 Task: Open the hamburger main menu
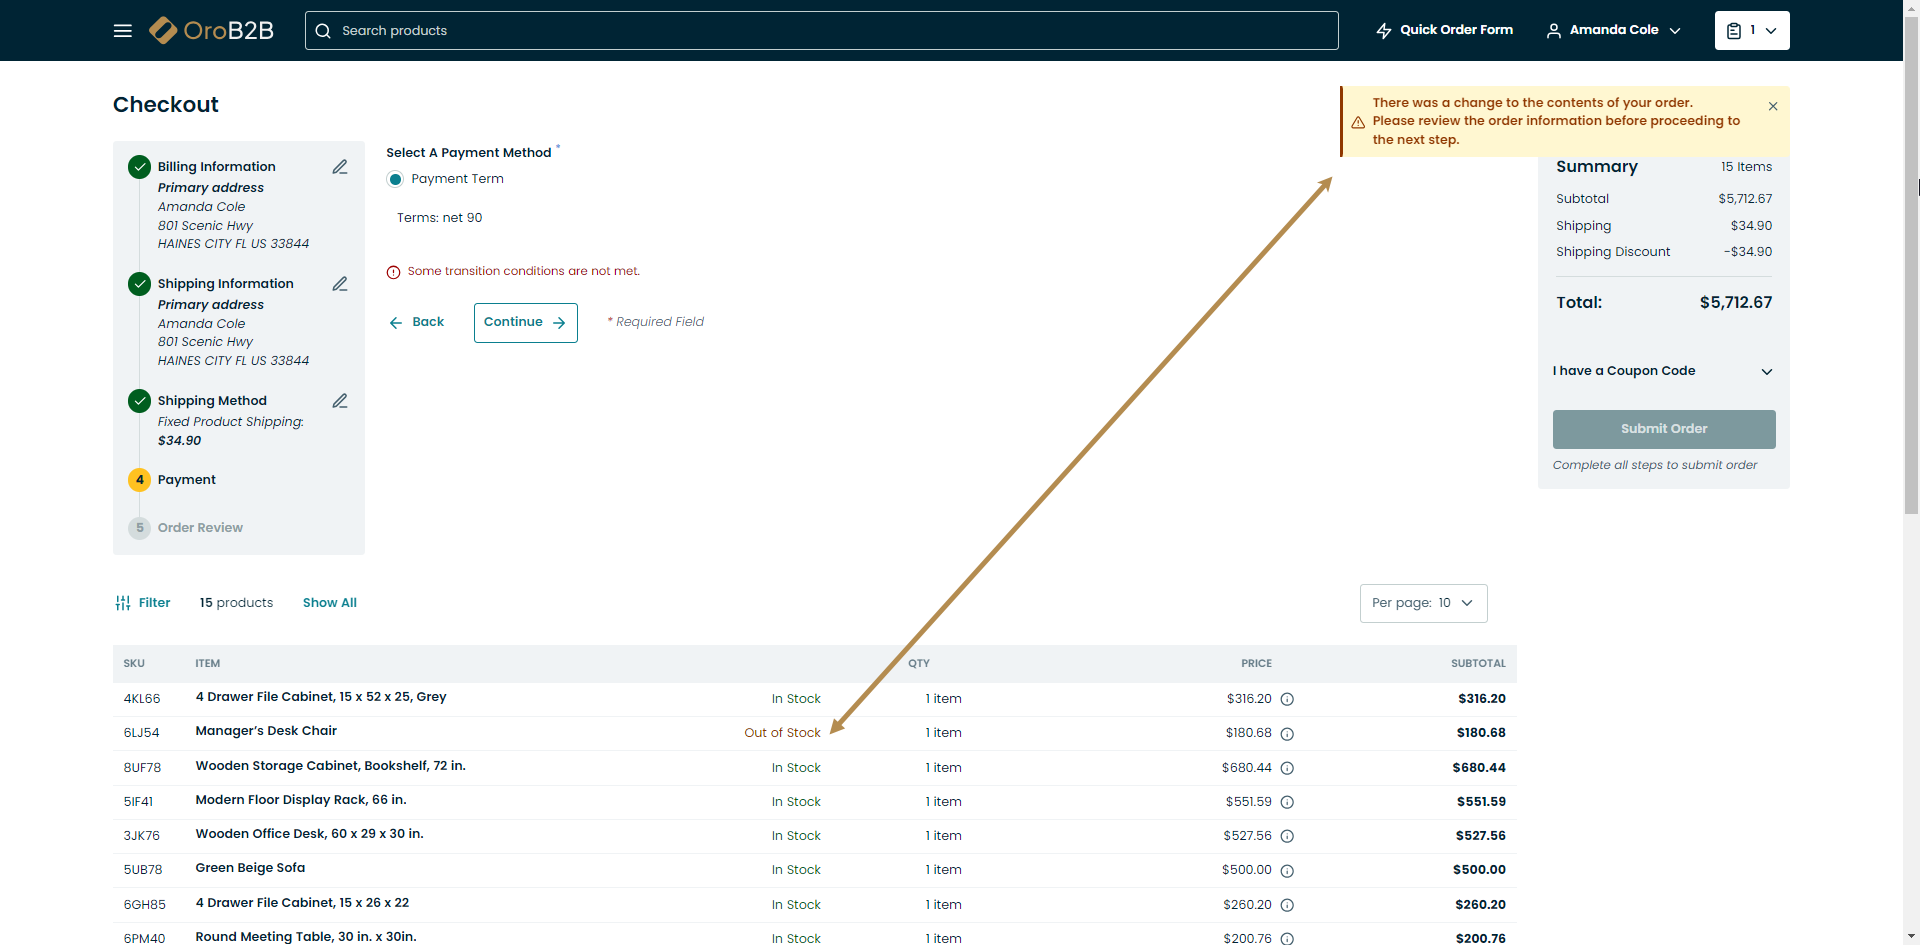click(123, 31)
